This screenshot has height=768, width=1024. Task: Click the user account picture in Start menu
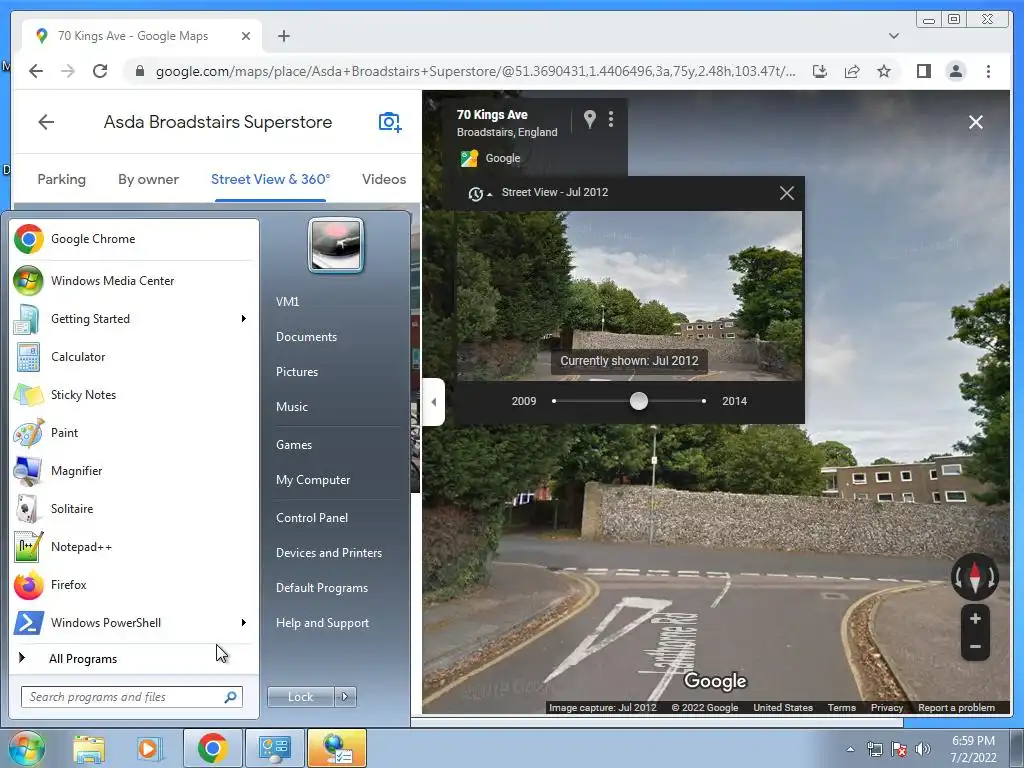pyautogui.click(x=336, y=246)
